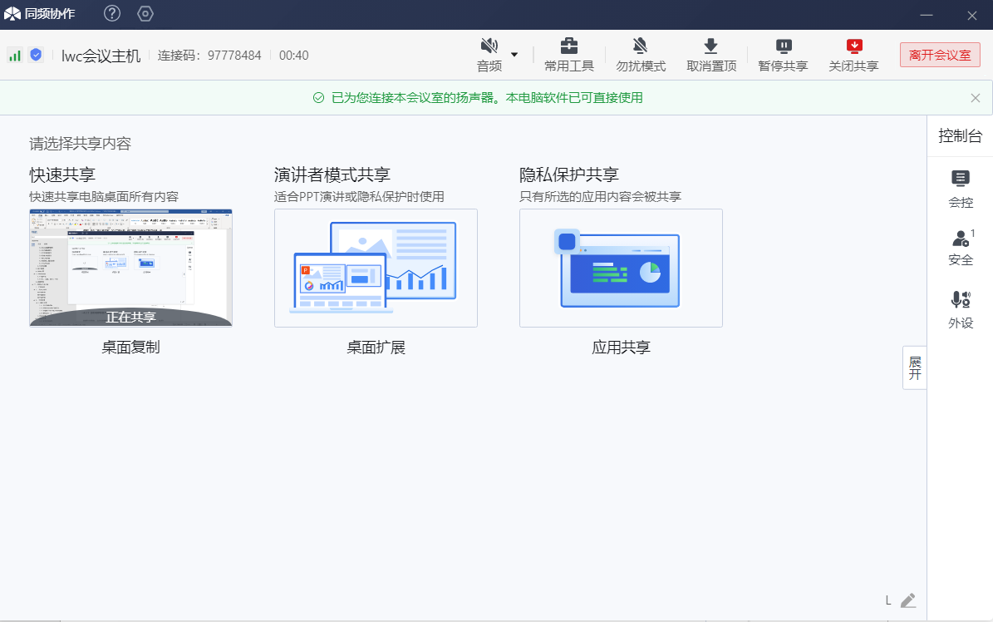Stop sharing with 关闭共享
This screenshot has height=623, width=993.
tap(853, 55)
